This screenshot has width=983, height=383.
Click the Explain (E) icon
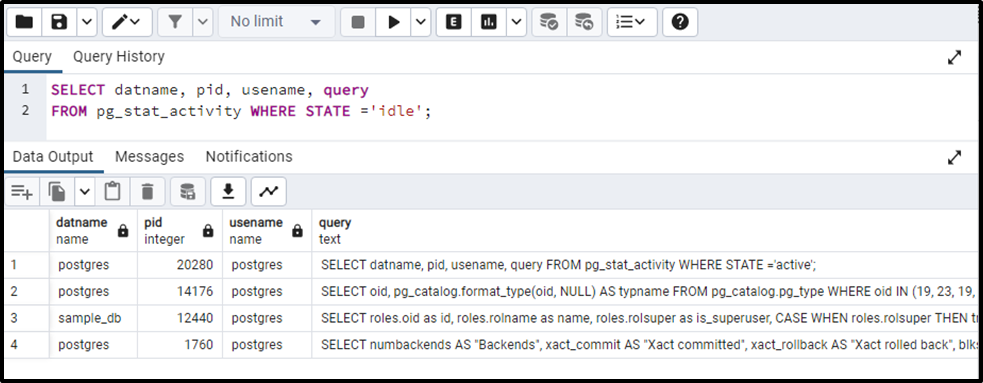tap(453, 23)
